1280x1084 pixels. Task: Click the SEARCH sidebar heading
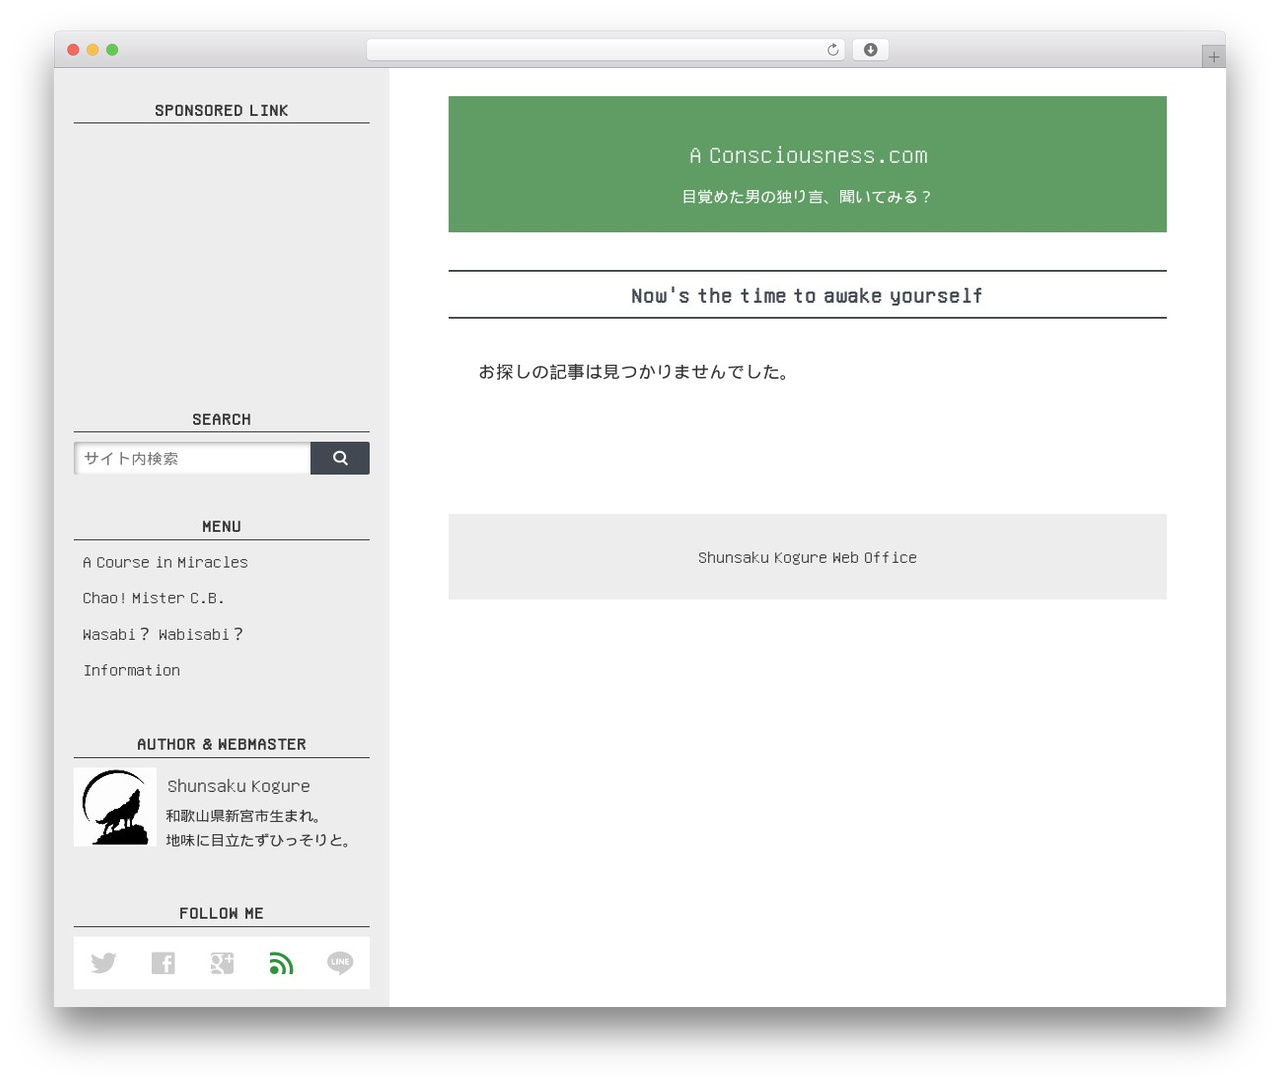click(x=222, y=419)
